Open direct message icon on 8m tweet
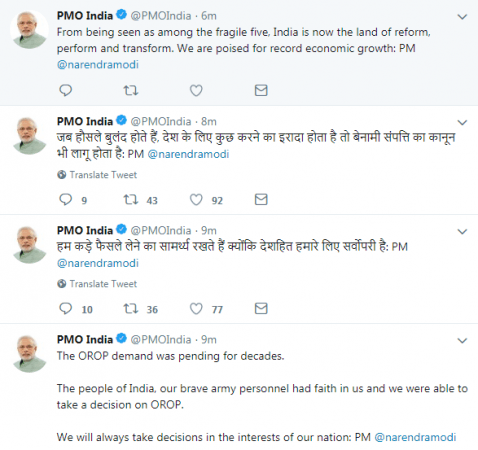Screen dimensions: 478x450 (261, 199)
